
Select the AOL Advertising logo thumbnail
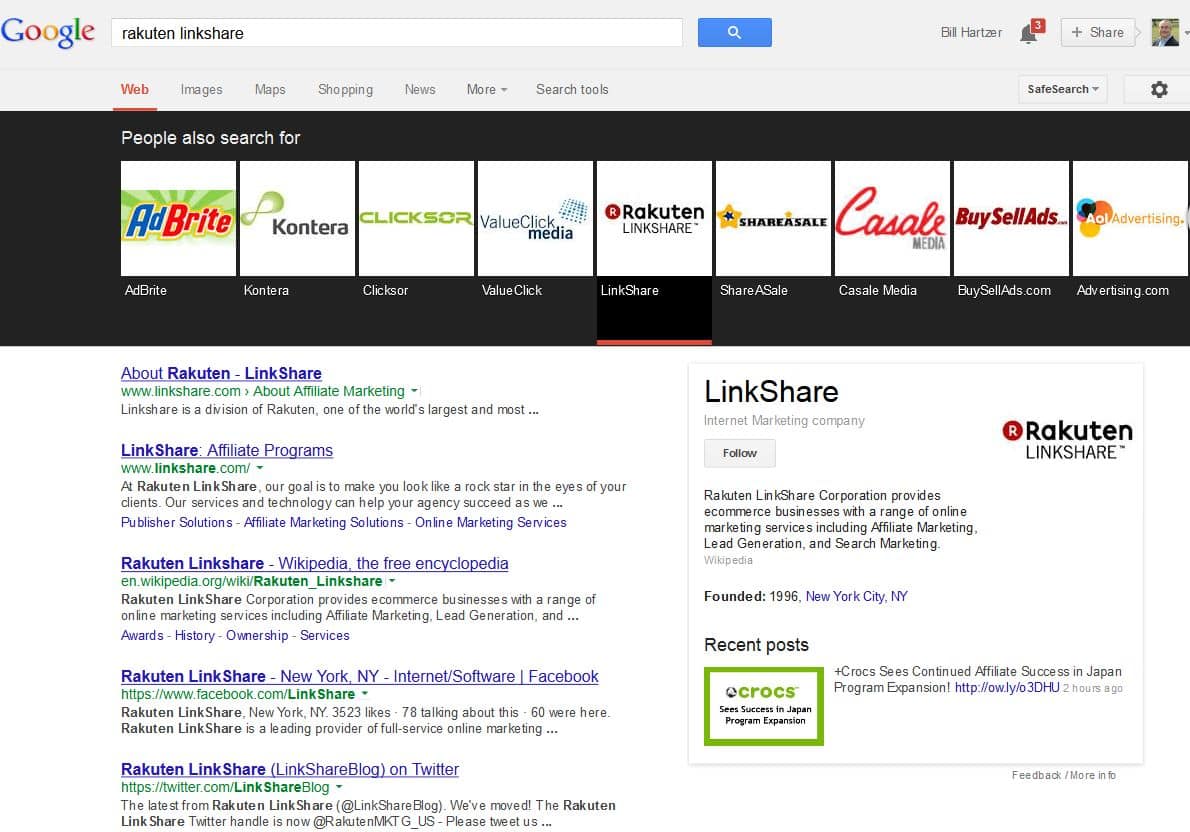1131,219
